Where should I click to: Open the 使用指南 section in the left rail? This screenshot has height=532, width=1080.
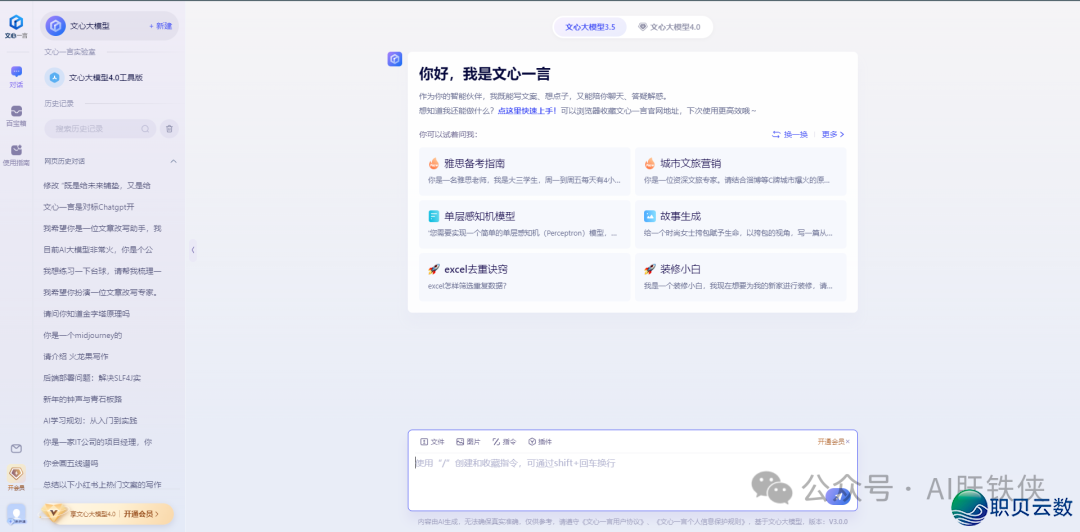17,155
